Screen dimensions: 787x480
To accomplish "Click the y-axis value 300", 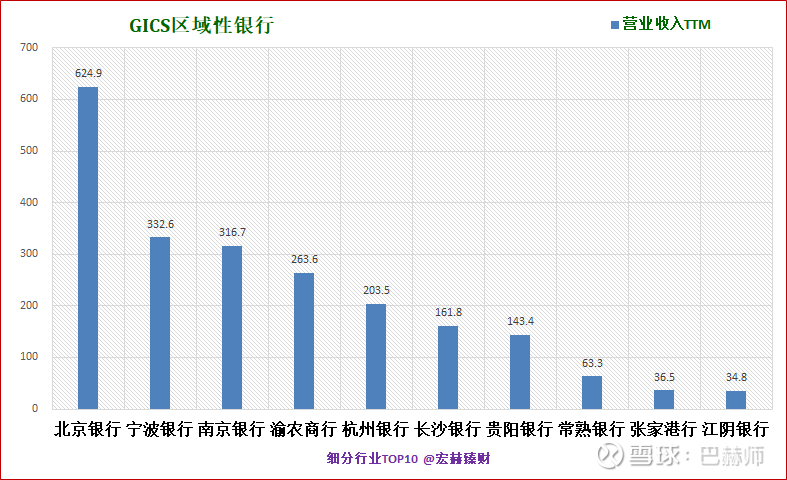I will pyautogui.click(x=29, y=254).
